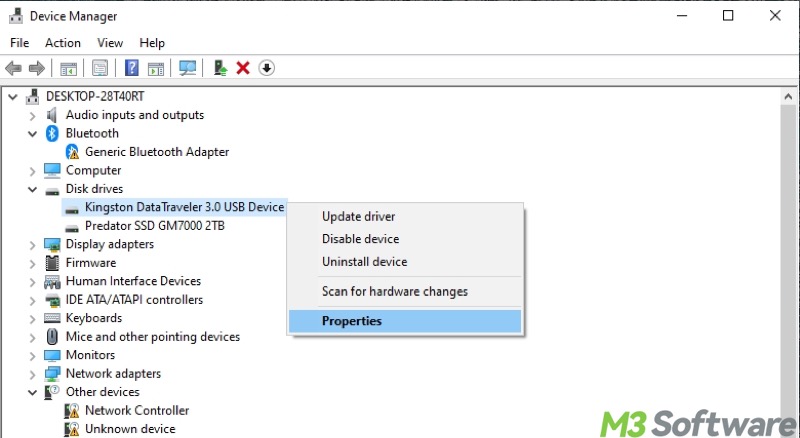Expand Audio inputs and outputs
This screenshot has height=438, width=800.
pos(32,116)
